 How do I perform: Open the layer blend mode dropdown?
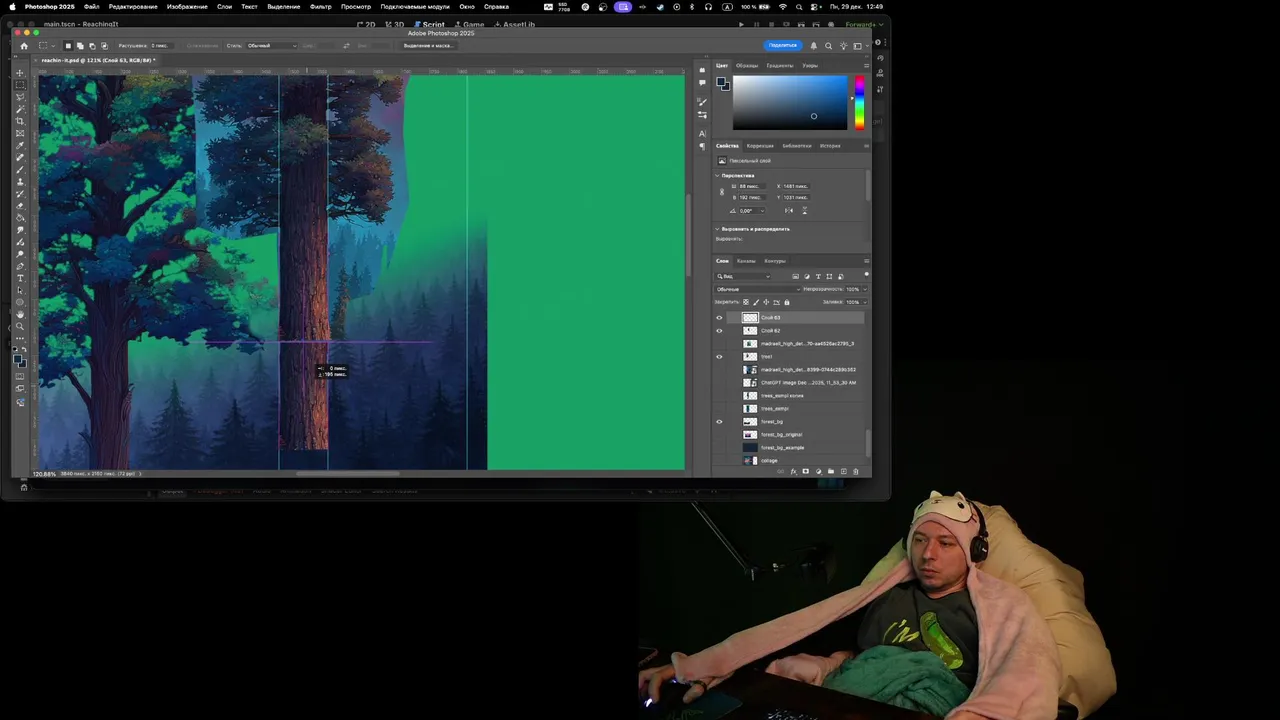(x=756, y=289)
